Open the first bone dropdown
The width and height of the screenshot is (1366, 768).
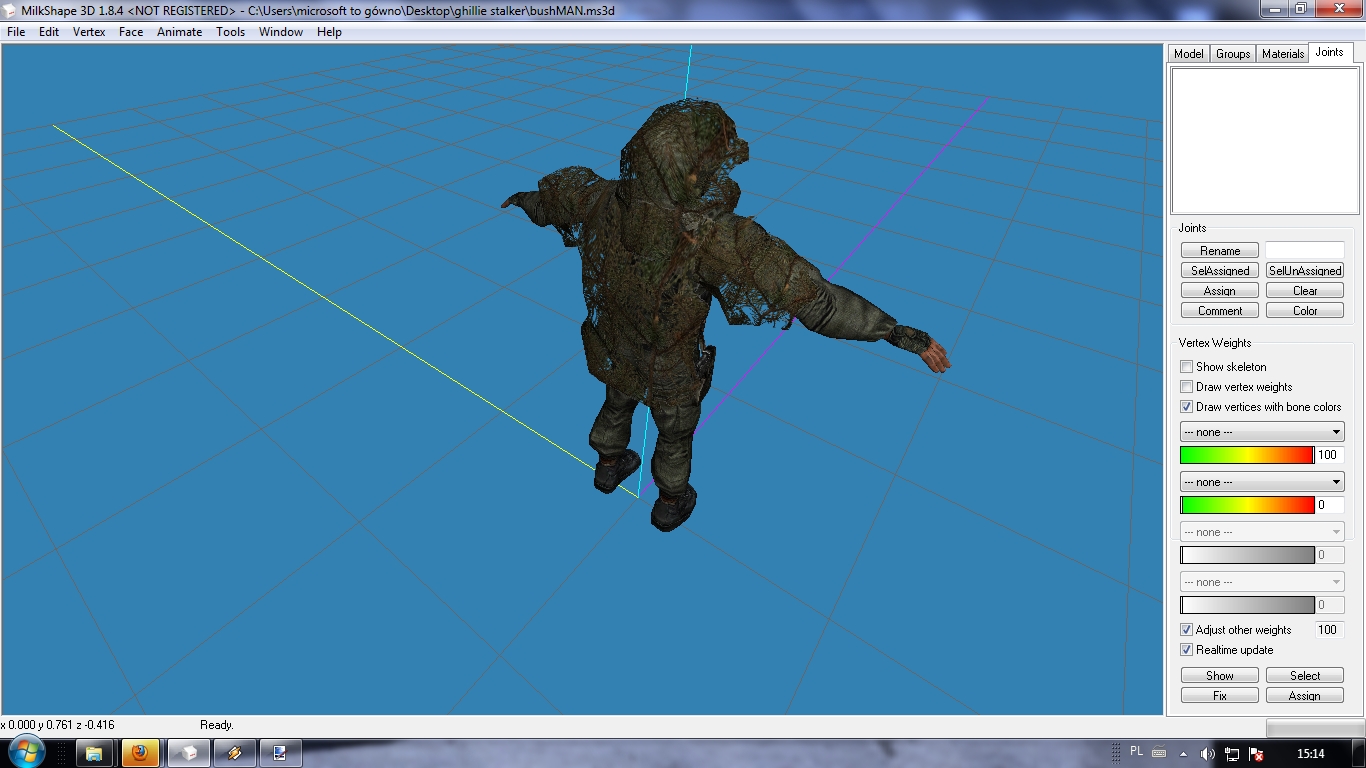[x=1262, y=432]
